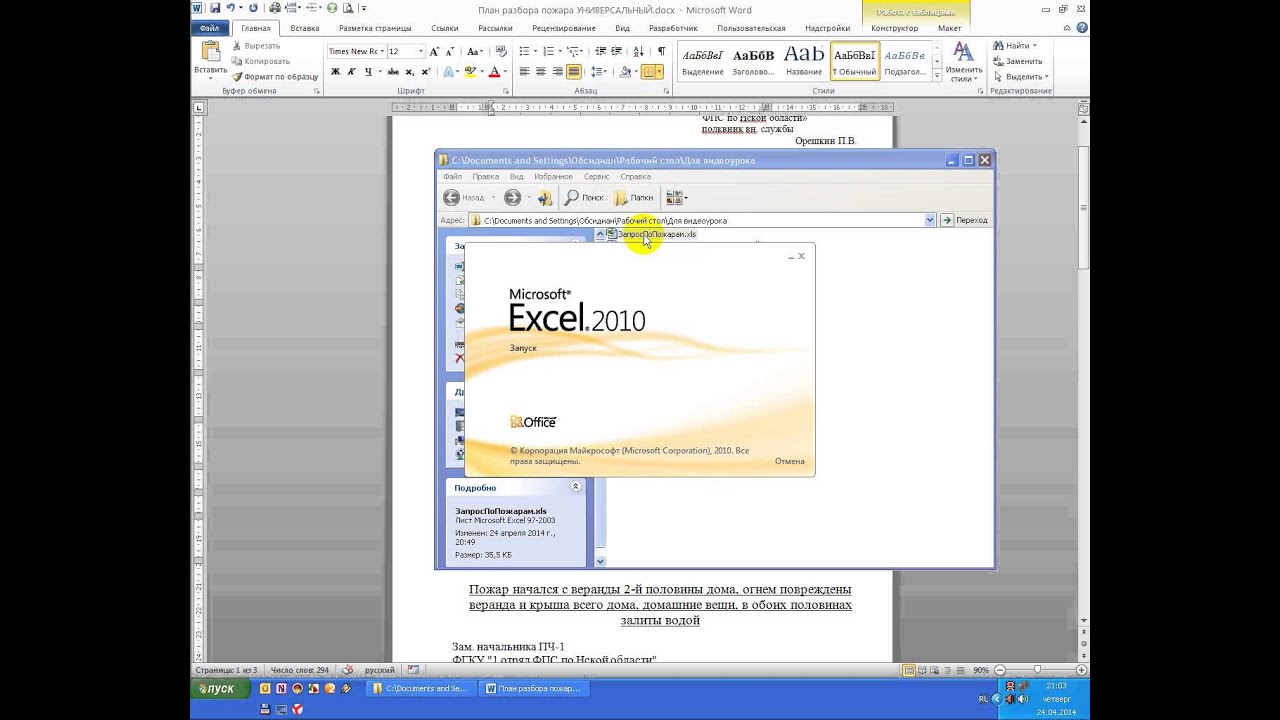
Task: Click the Переход go button in Explorer
Action: (964, 220)
